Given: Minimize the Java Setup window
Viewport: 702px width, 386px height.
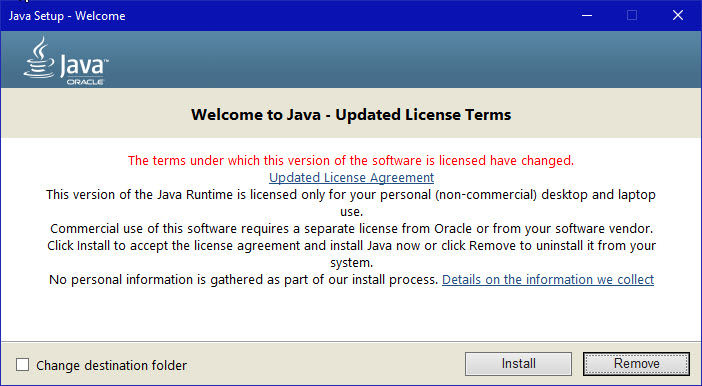Looking at the screenshot, I should [x=587, y=16].
